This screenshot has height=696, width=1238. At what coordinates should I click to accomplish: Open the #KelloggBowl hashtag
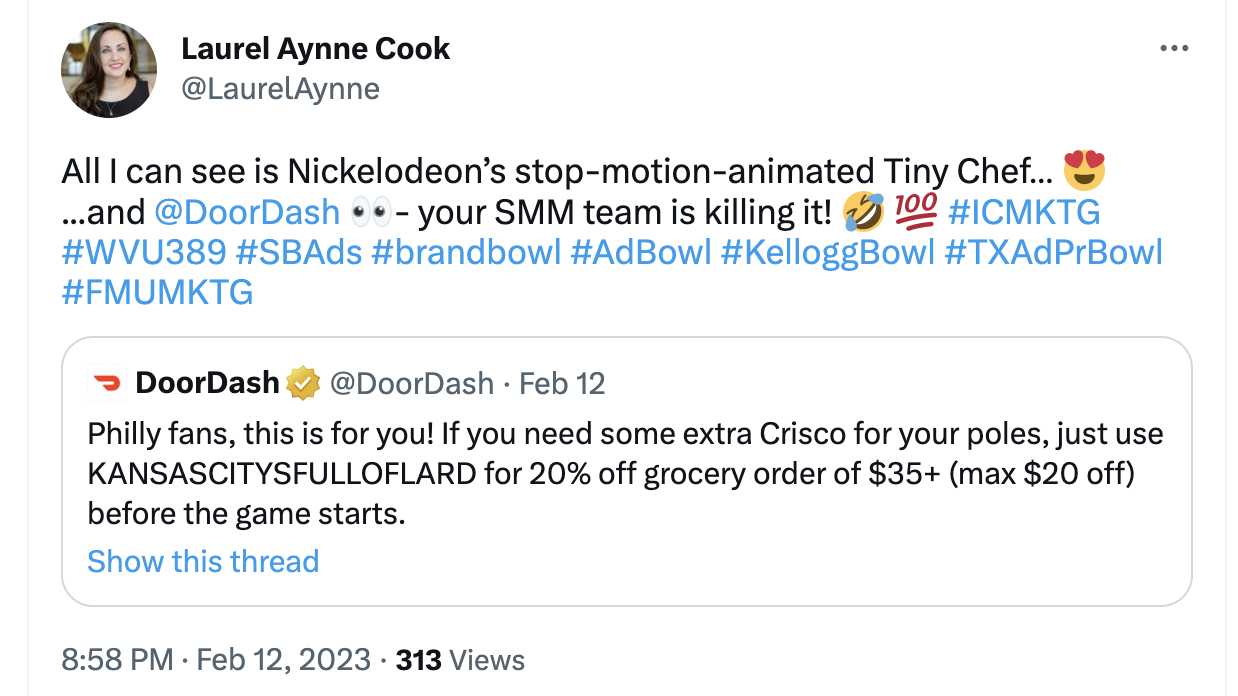click(829, 252)
